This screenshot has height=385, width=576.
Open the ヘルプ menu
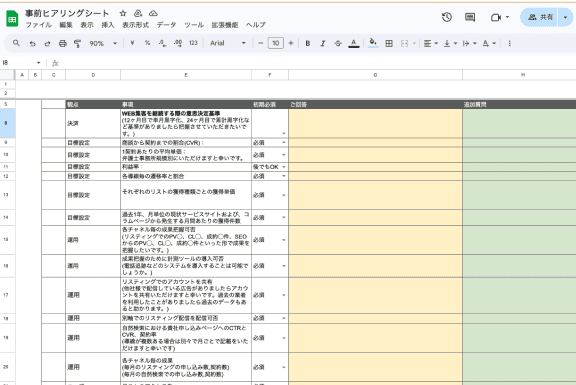click(x=255, y=25)
